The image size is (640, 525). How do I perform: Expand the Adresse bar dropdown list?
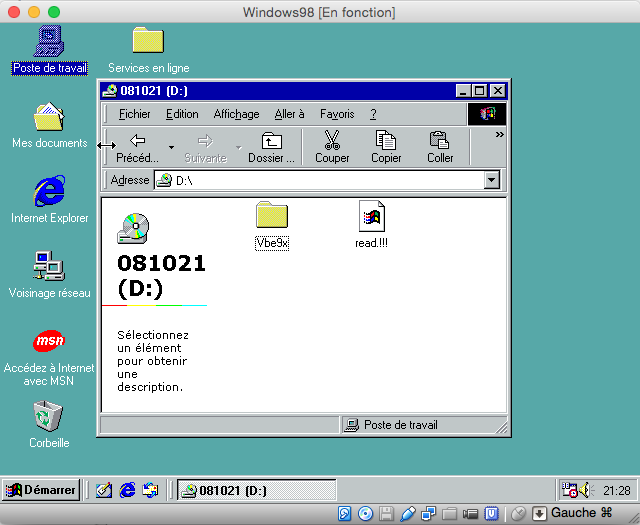(492, 180)
